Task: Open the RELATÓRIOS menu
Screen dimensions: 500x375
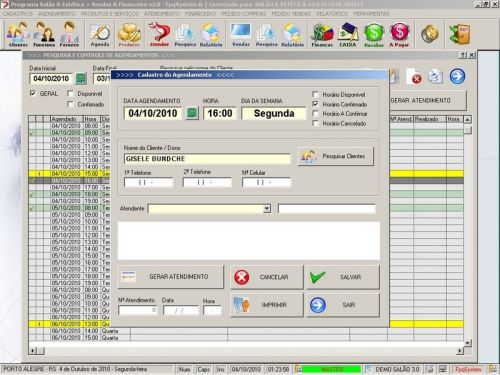Action: click(332, 14)
